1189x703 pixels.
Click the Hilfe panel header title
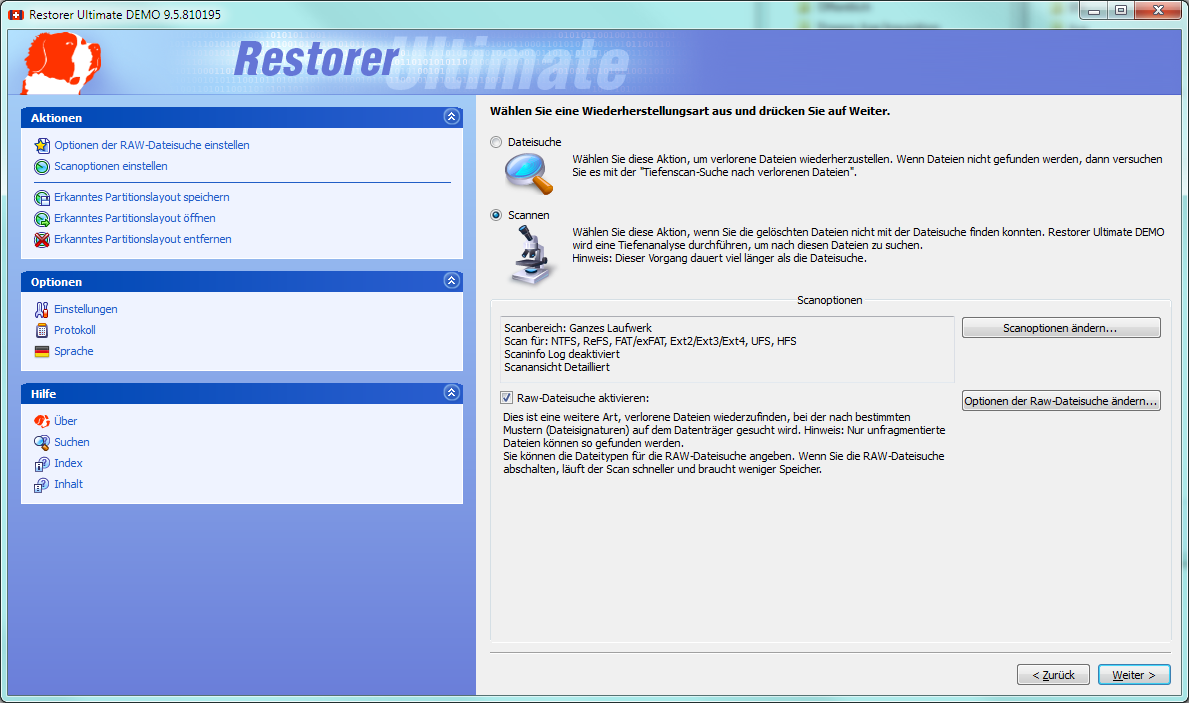[43, 394]
